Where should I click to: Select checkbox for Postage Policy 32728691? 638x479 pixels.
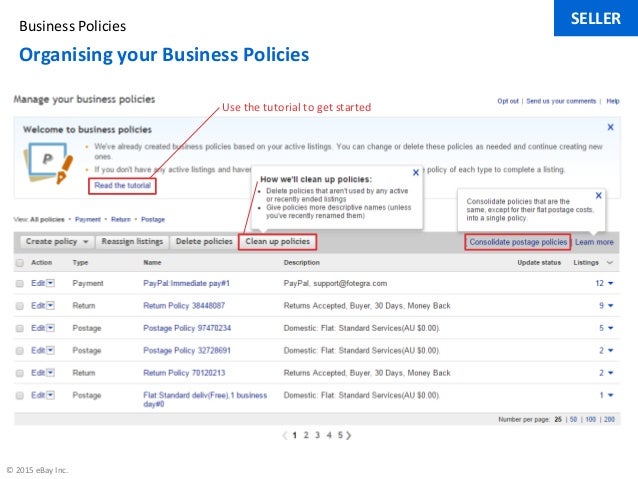(20, 351)
